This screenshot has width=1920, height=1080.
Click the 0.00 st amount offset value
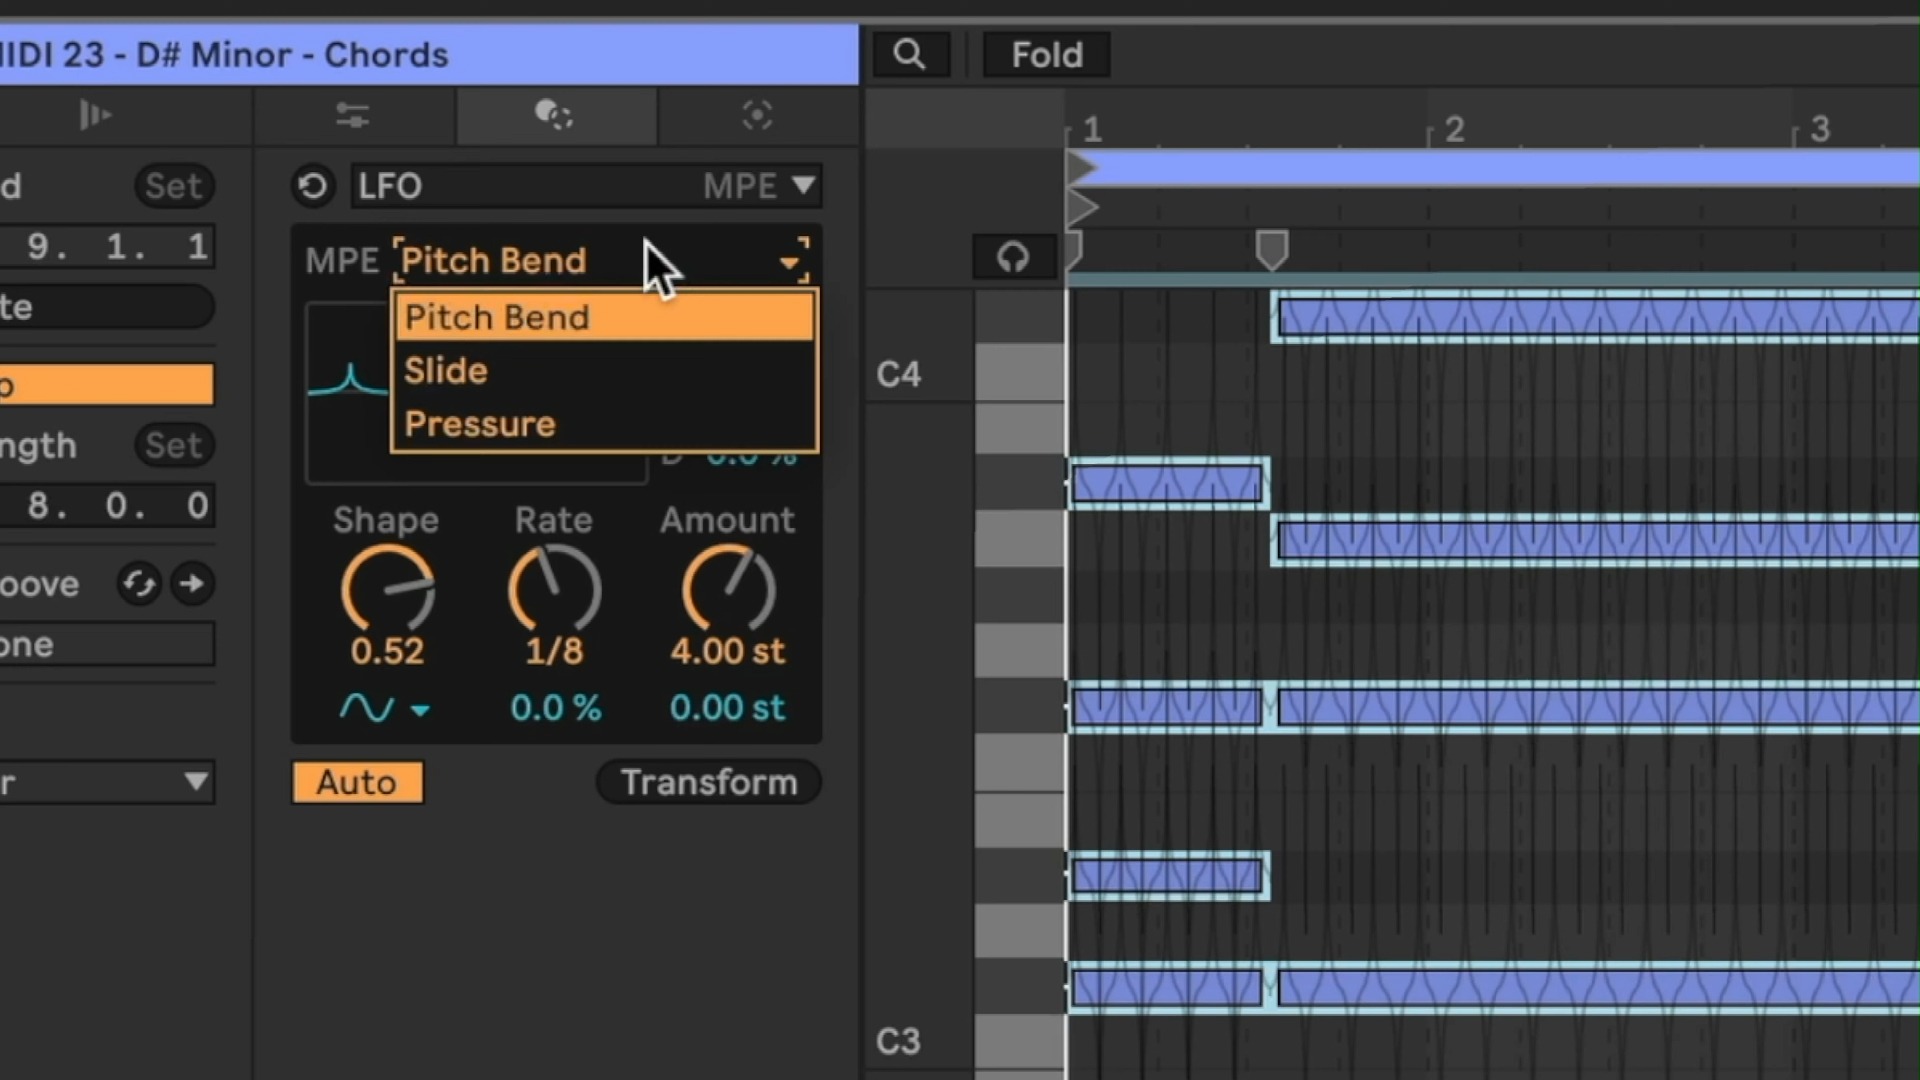[x=727, y=708]
